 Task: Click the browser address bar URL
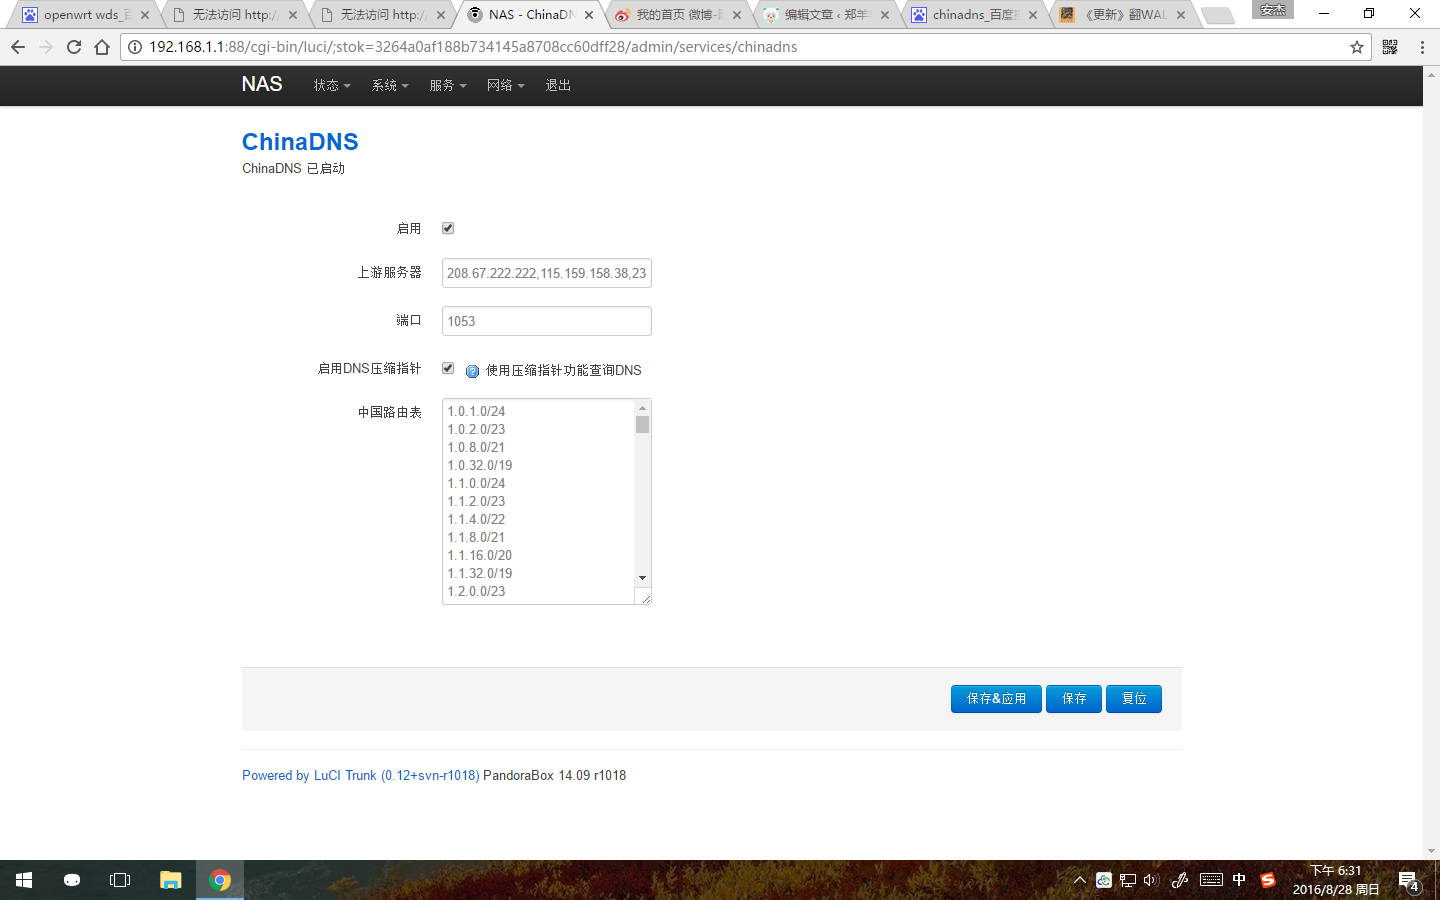tap(473, 47)
